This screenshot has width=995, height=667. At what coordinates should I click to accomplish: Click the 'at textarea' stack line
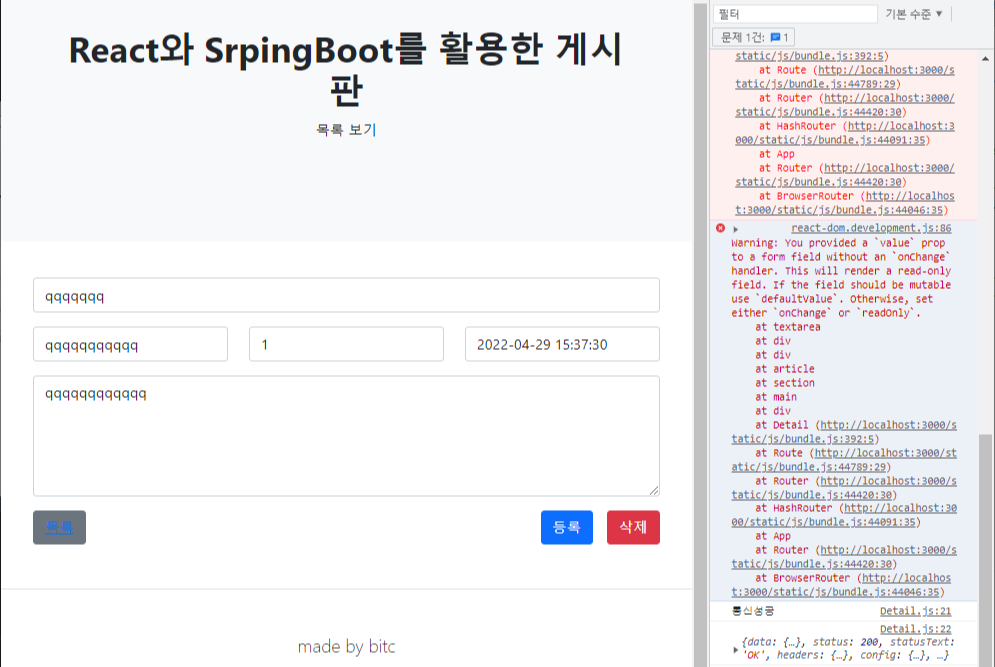[787, 327]
